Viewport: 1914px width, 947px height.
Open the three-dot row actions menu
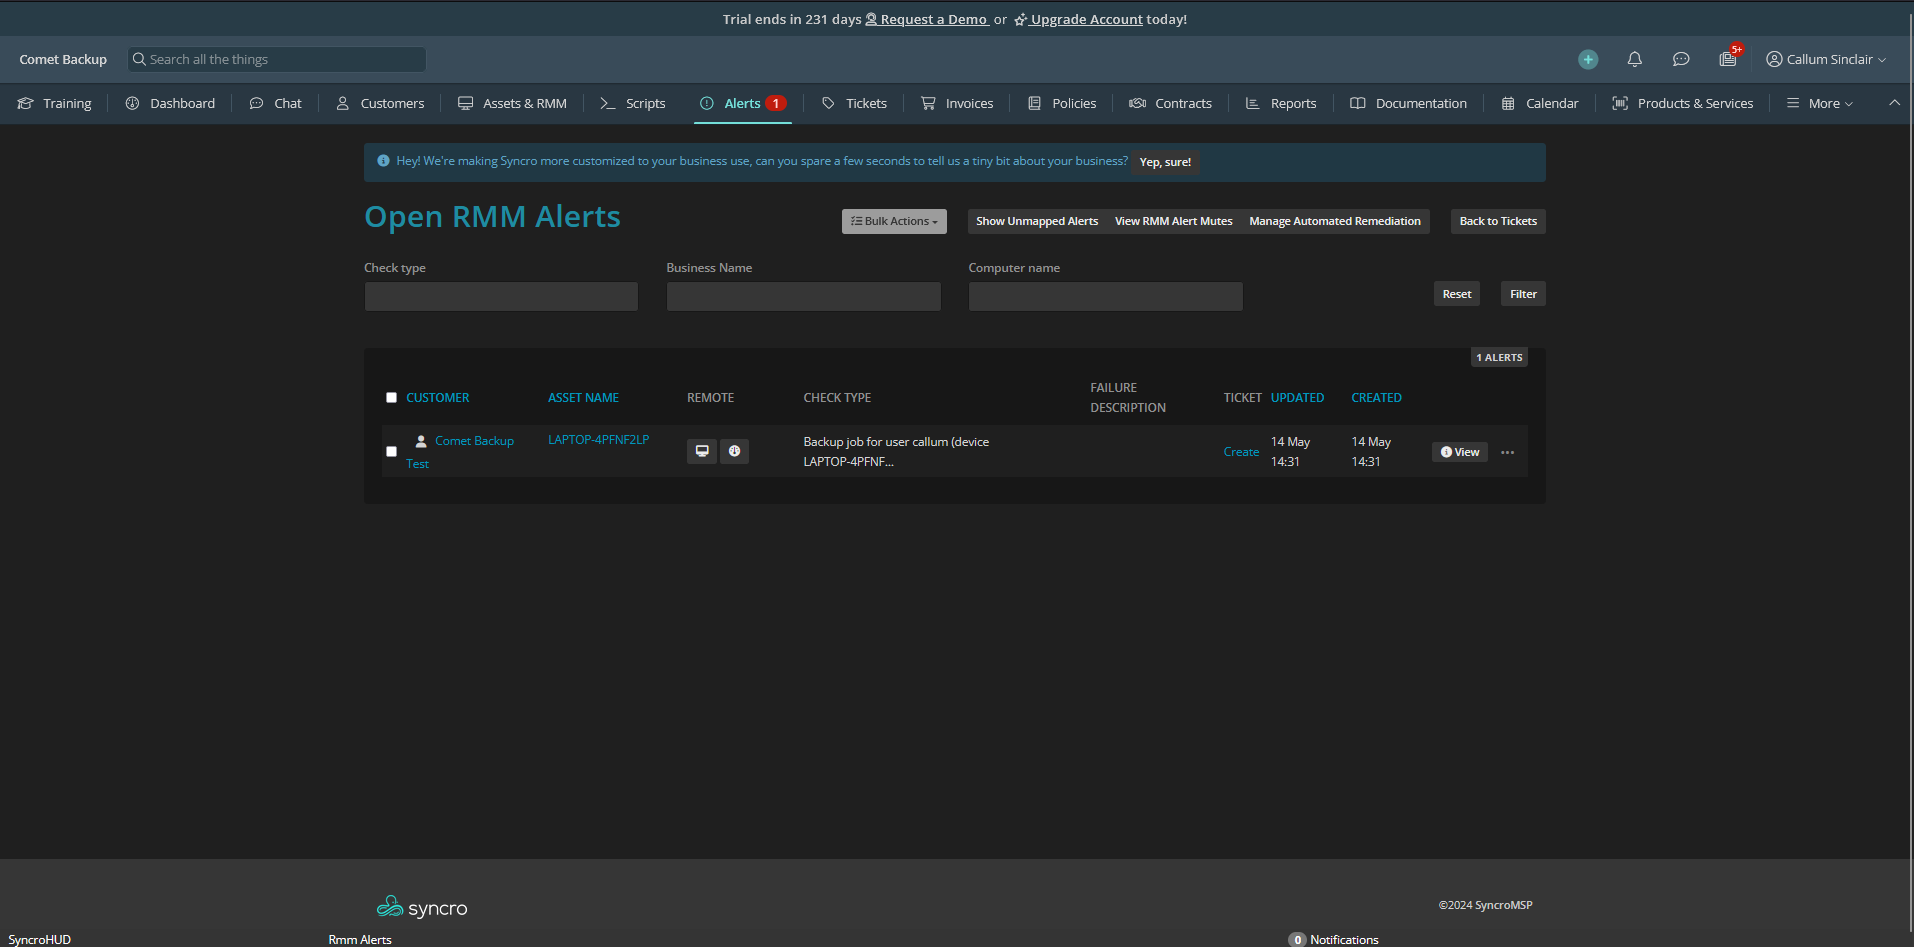click(1507, 453)
